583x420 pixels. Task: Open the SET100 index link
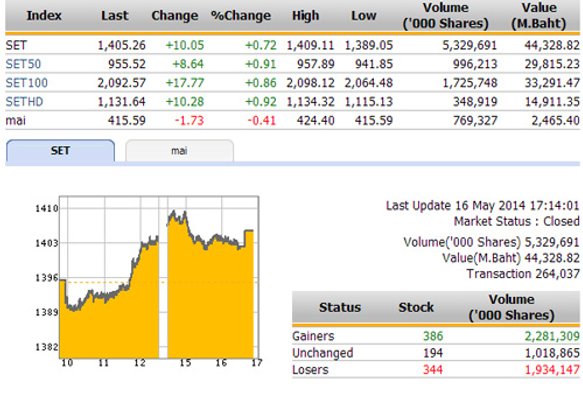[x=26, y=83]
